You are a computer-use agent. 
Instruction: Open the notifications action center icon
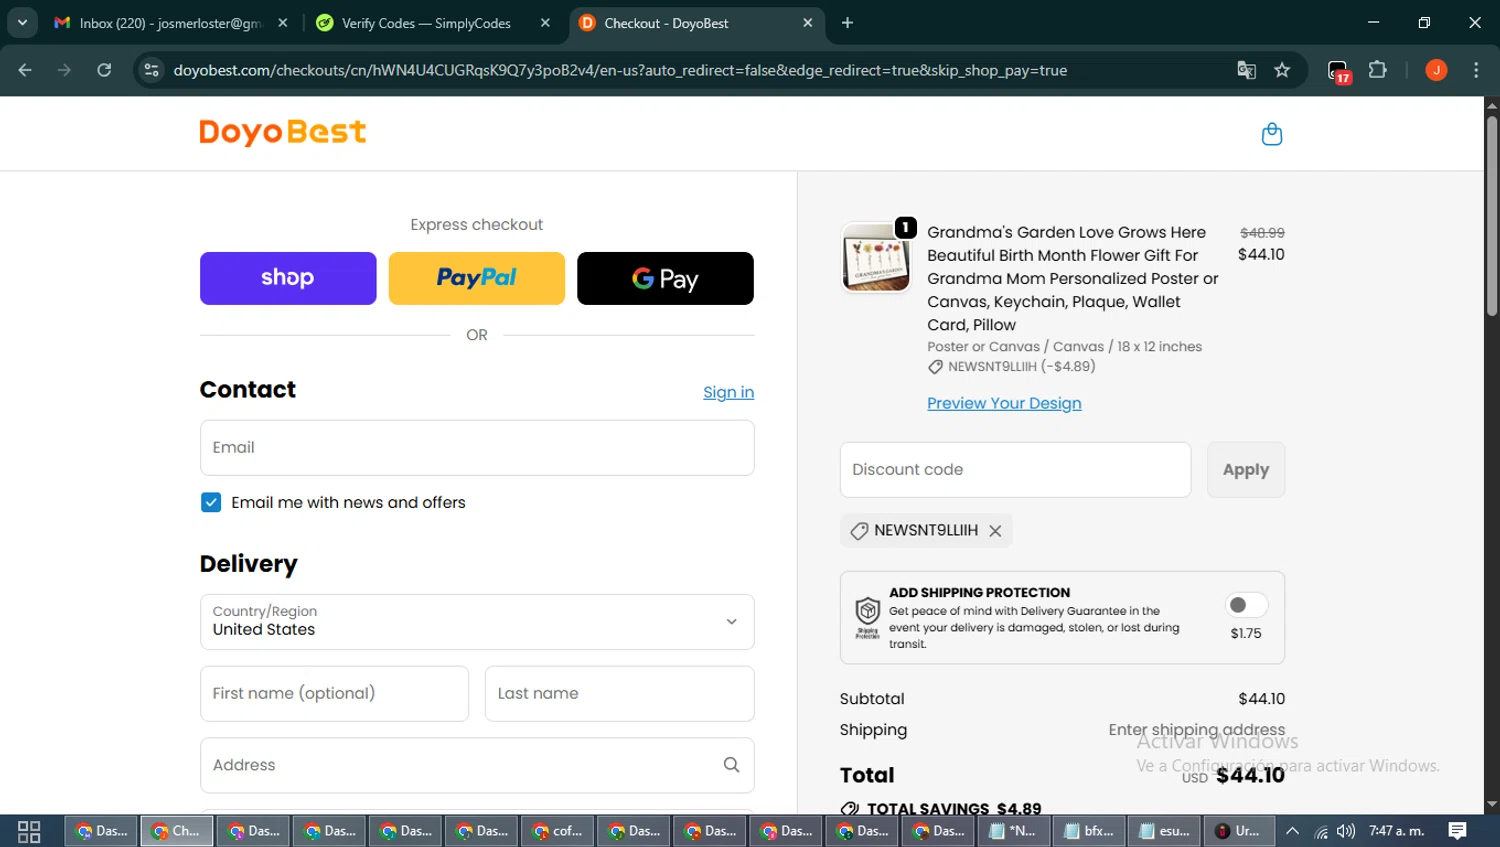pyautogui.click(x=1458, y=831)
